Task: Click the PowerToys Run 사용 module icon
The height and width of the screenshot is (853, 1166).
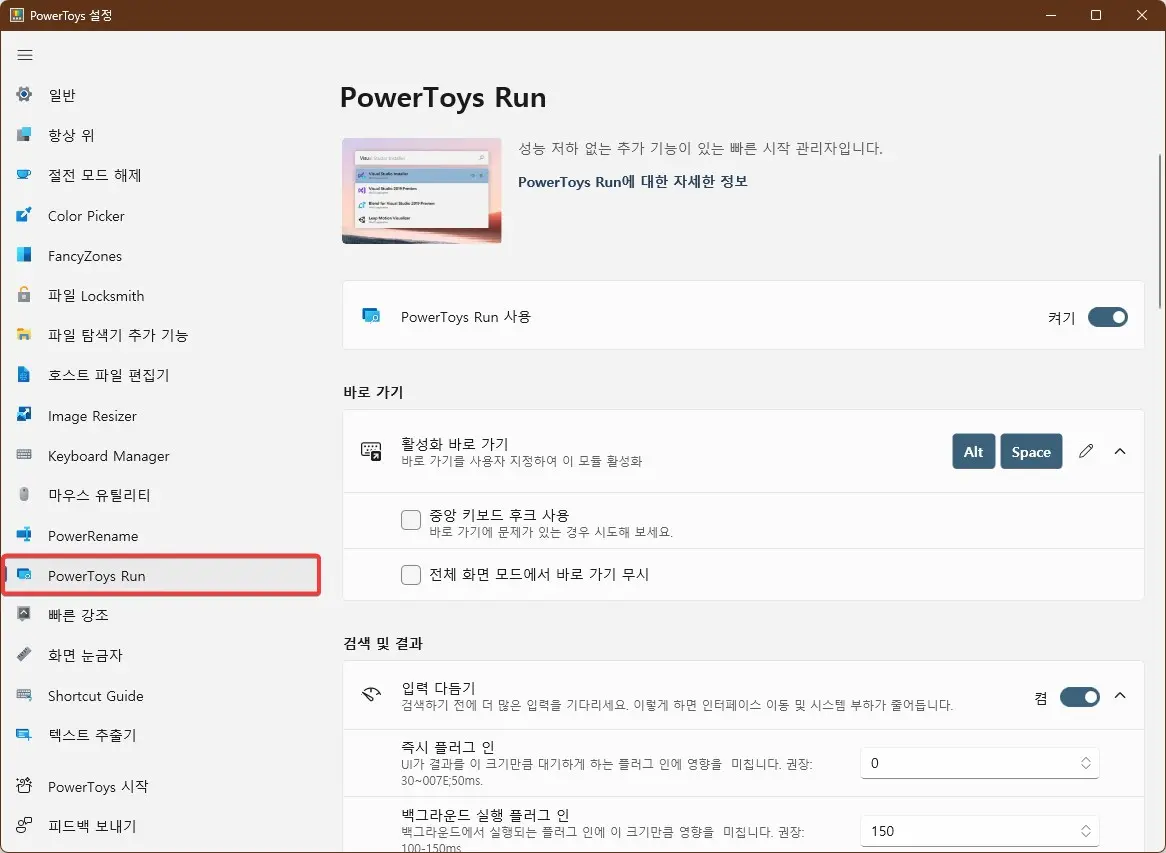Action: (x=371, y=316)
